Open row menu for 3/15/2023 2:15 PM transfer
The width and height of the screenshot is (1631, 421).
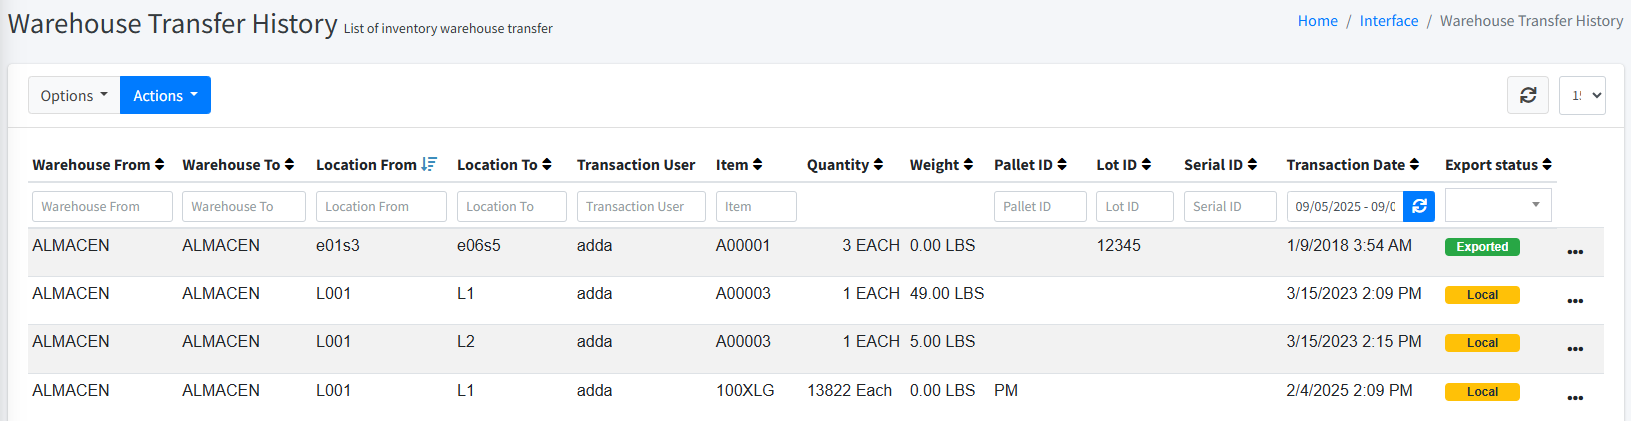click(x=1575, y=349)
